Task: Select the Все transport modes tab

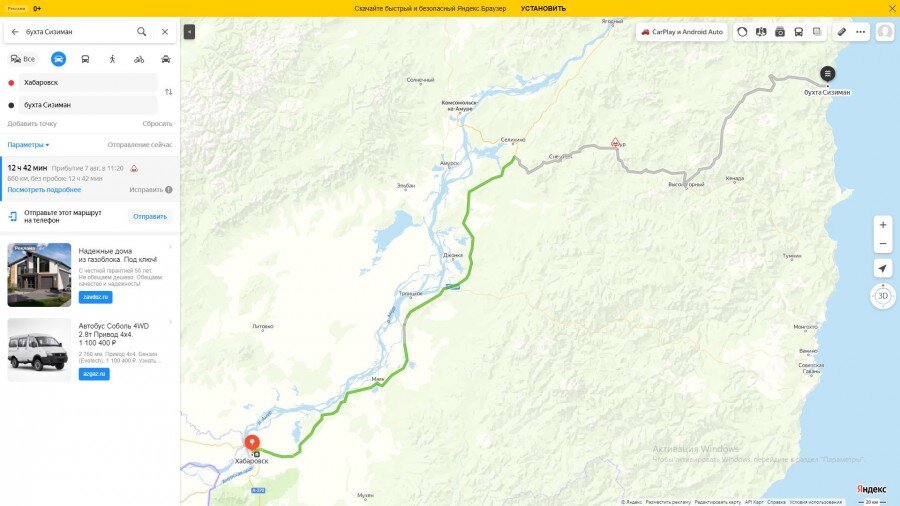Action: 23,59
